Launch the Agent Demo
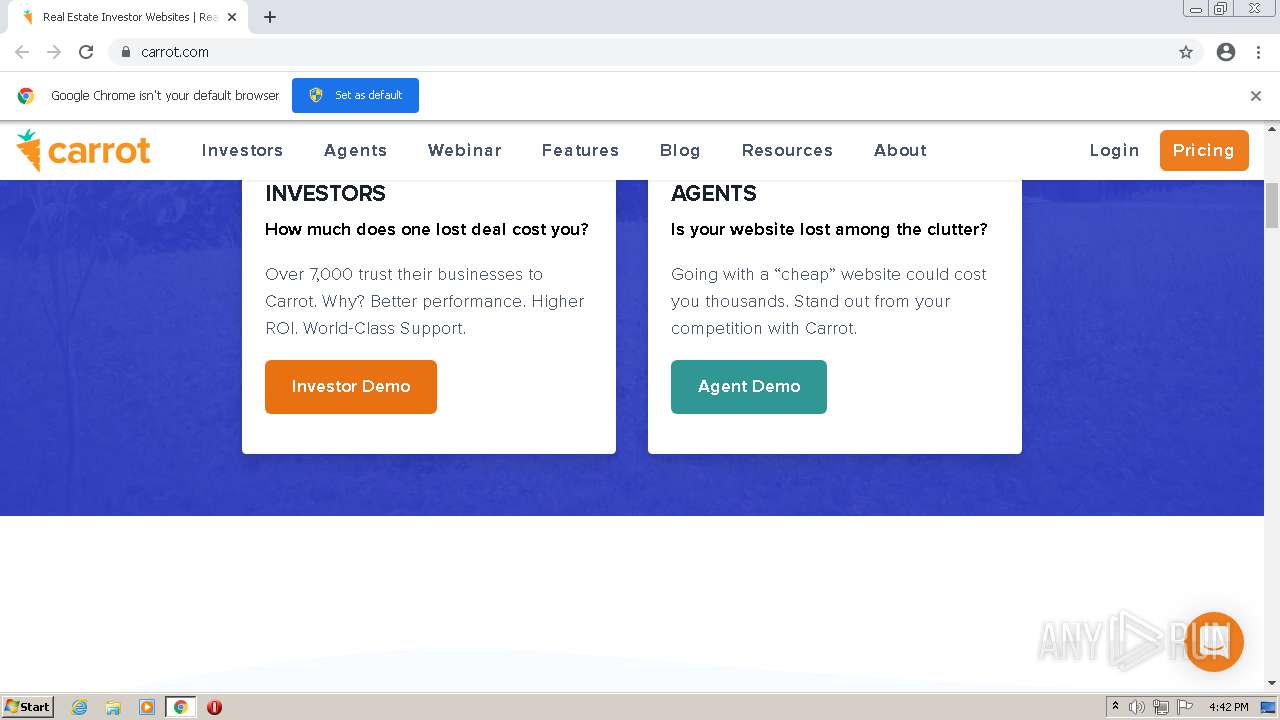This screenshot has height=720, width=1280. [x=749, y=387]
